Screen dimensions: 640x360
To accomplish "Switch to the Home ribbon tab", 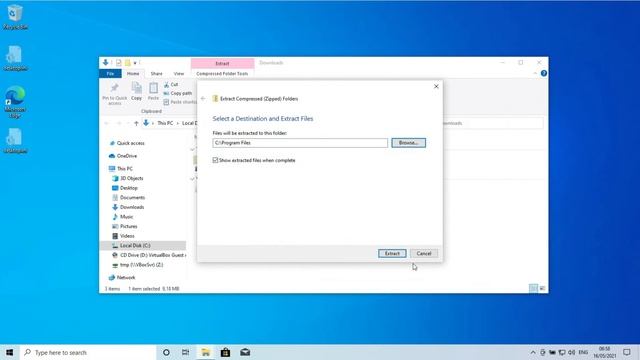I will click(x=133, y=73).
